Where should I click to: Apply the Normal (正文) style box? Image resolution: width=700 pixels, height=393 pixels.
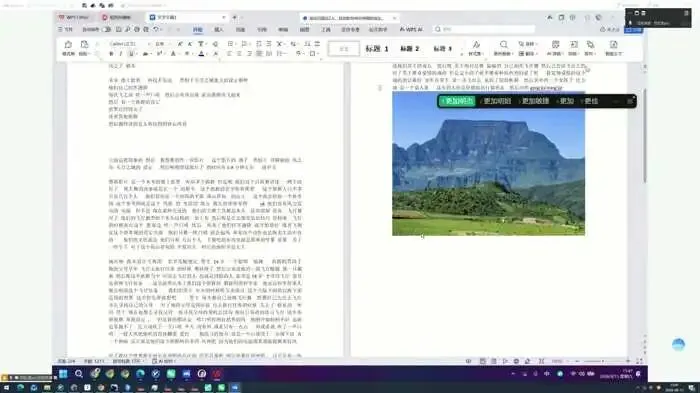(344, 48)
